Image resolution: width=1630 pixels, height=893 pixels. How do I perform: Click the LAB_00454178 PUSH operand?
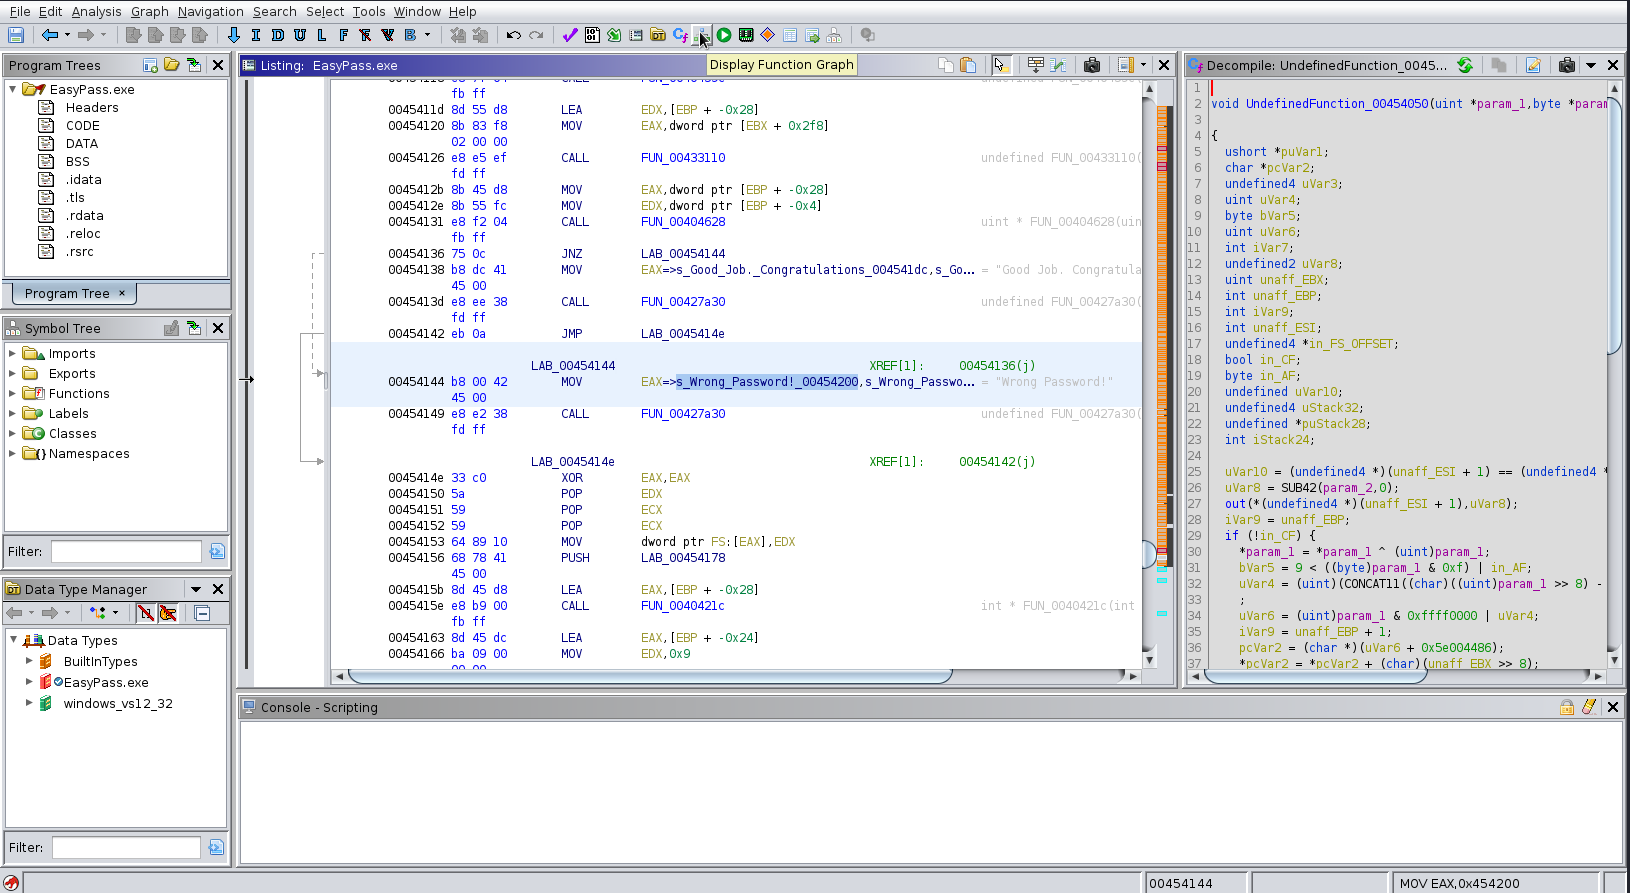[683, 558]
